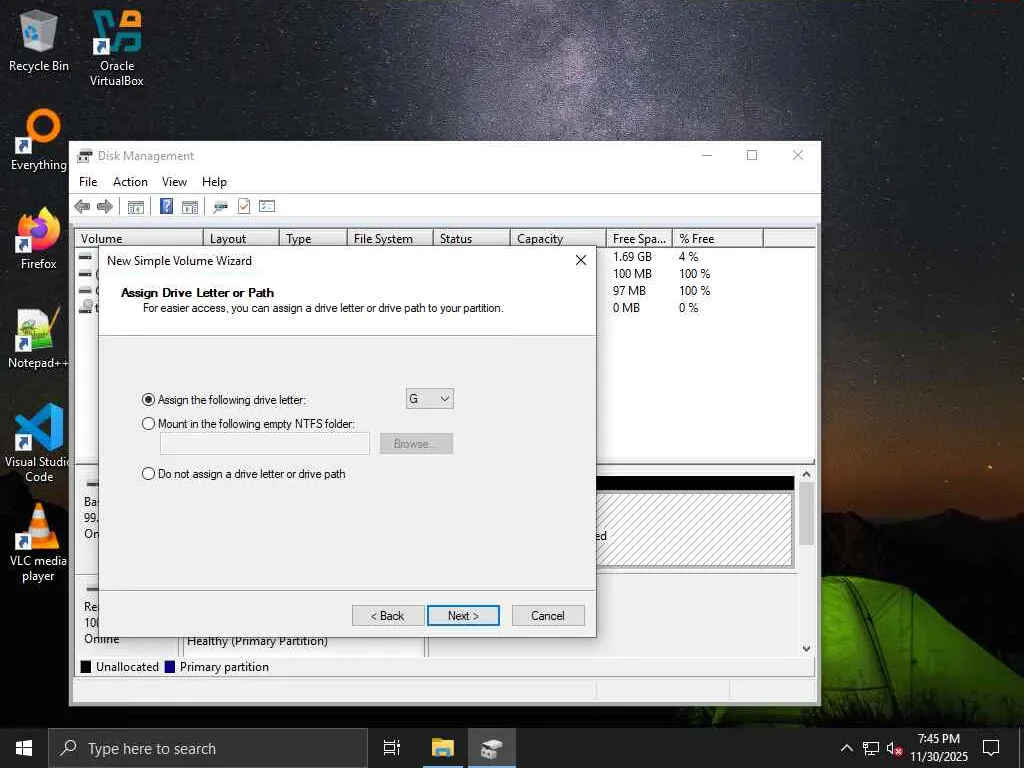Click the scroll down arrow in disk pane

pos(807,648)
